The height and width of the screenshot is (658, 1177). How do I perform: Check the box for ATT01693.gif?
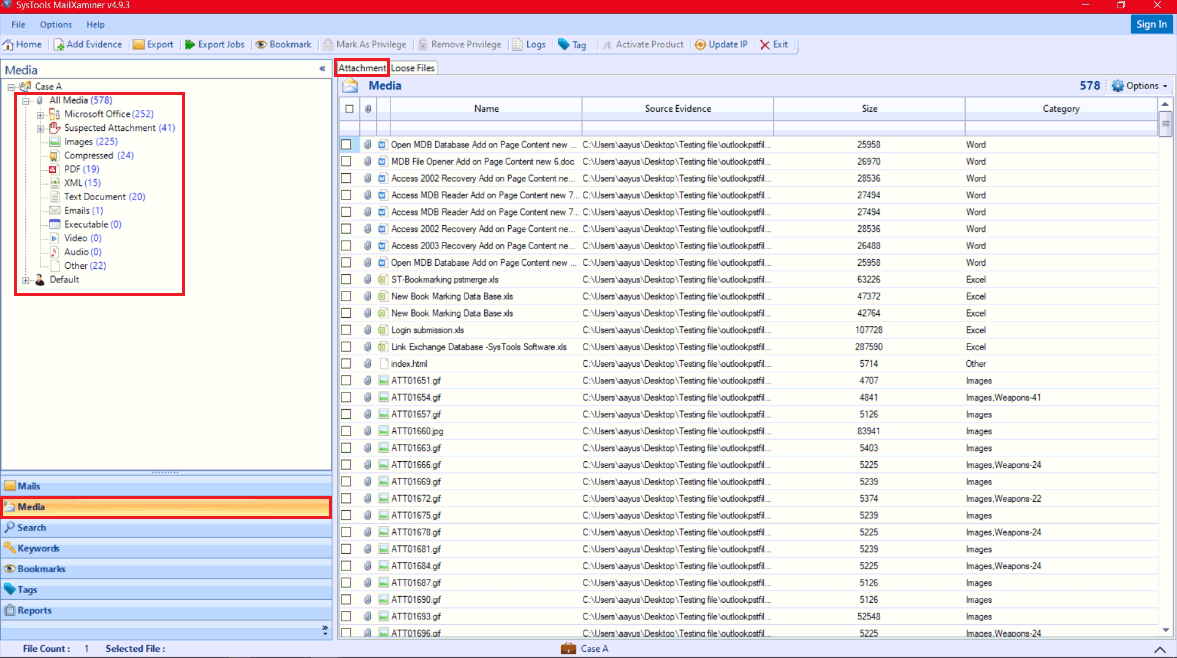[346, 617]
